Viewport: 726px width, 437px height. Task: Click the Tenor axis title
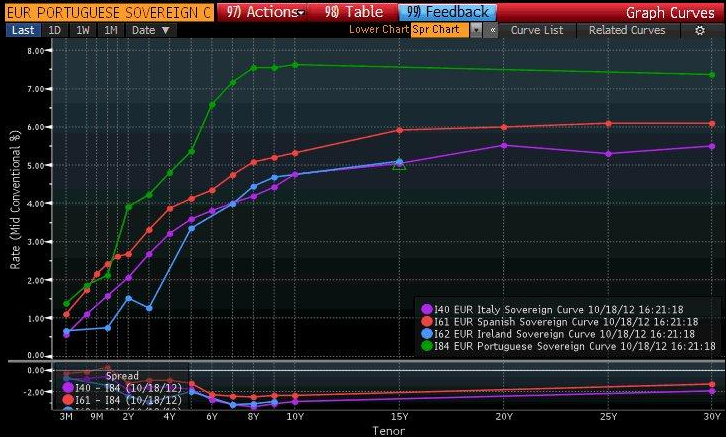388,431
